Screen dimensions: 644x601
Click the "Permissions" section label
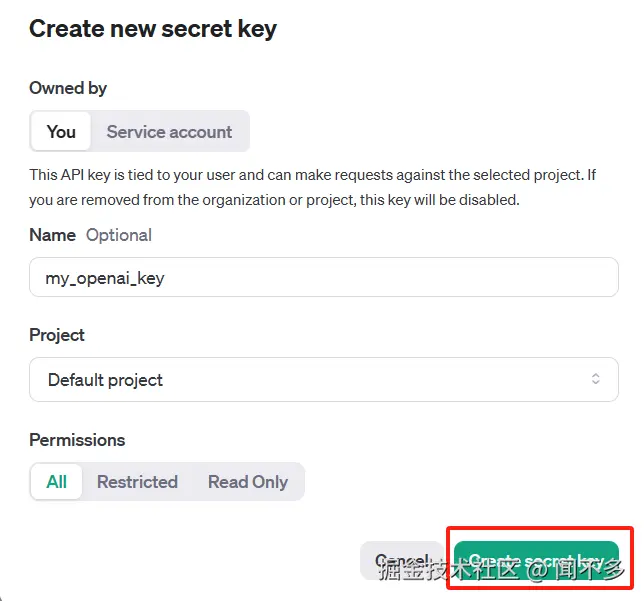click(77, 440)
